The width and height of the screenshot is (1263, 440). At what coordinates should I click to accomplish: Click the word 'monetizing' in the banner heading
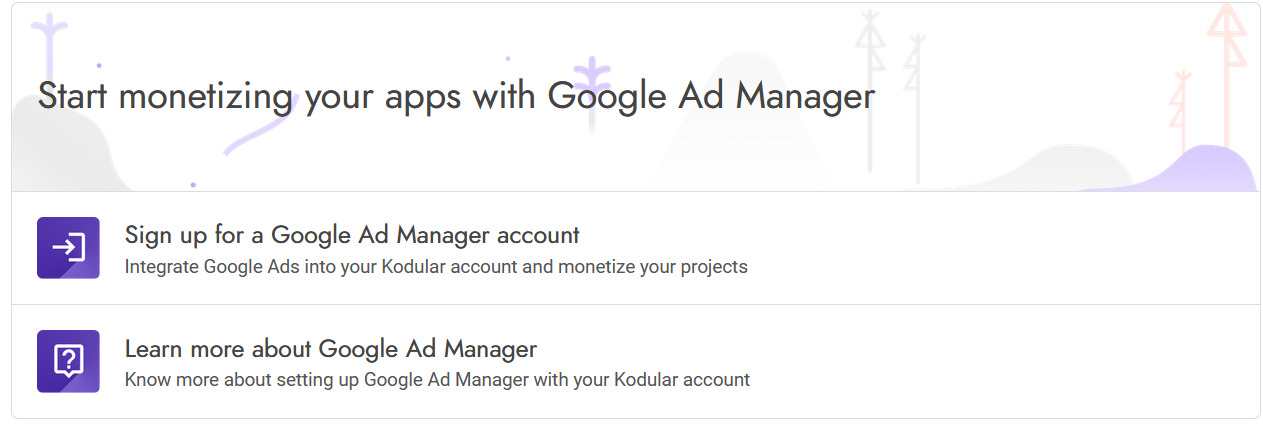click(x=206, y=97)
